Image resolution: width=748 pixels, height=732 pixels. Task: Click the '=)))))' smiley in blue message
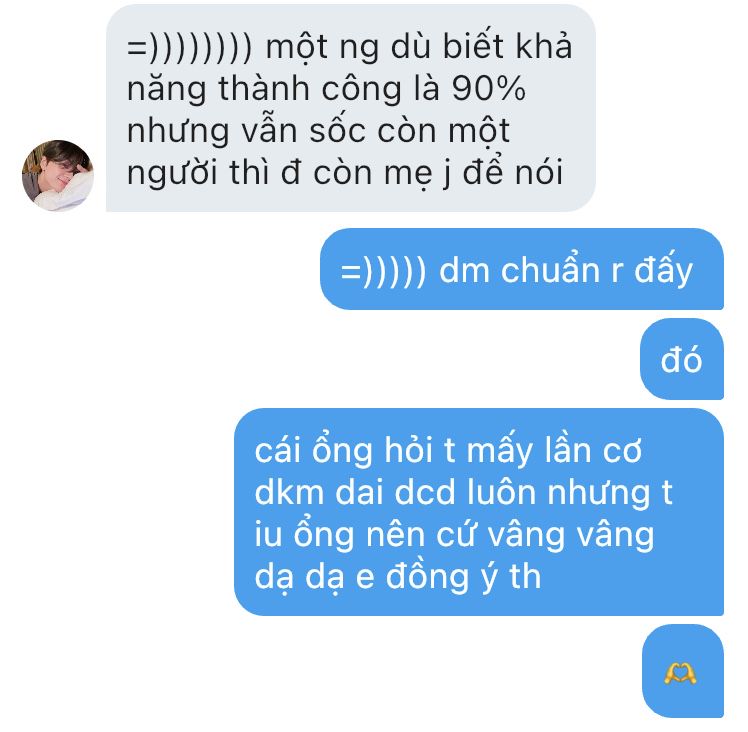pos(384,272)
